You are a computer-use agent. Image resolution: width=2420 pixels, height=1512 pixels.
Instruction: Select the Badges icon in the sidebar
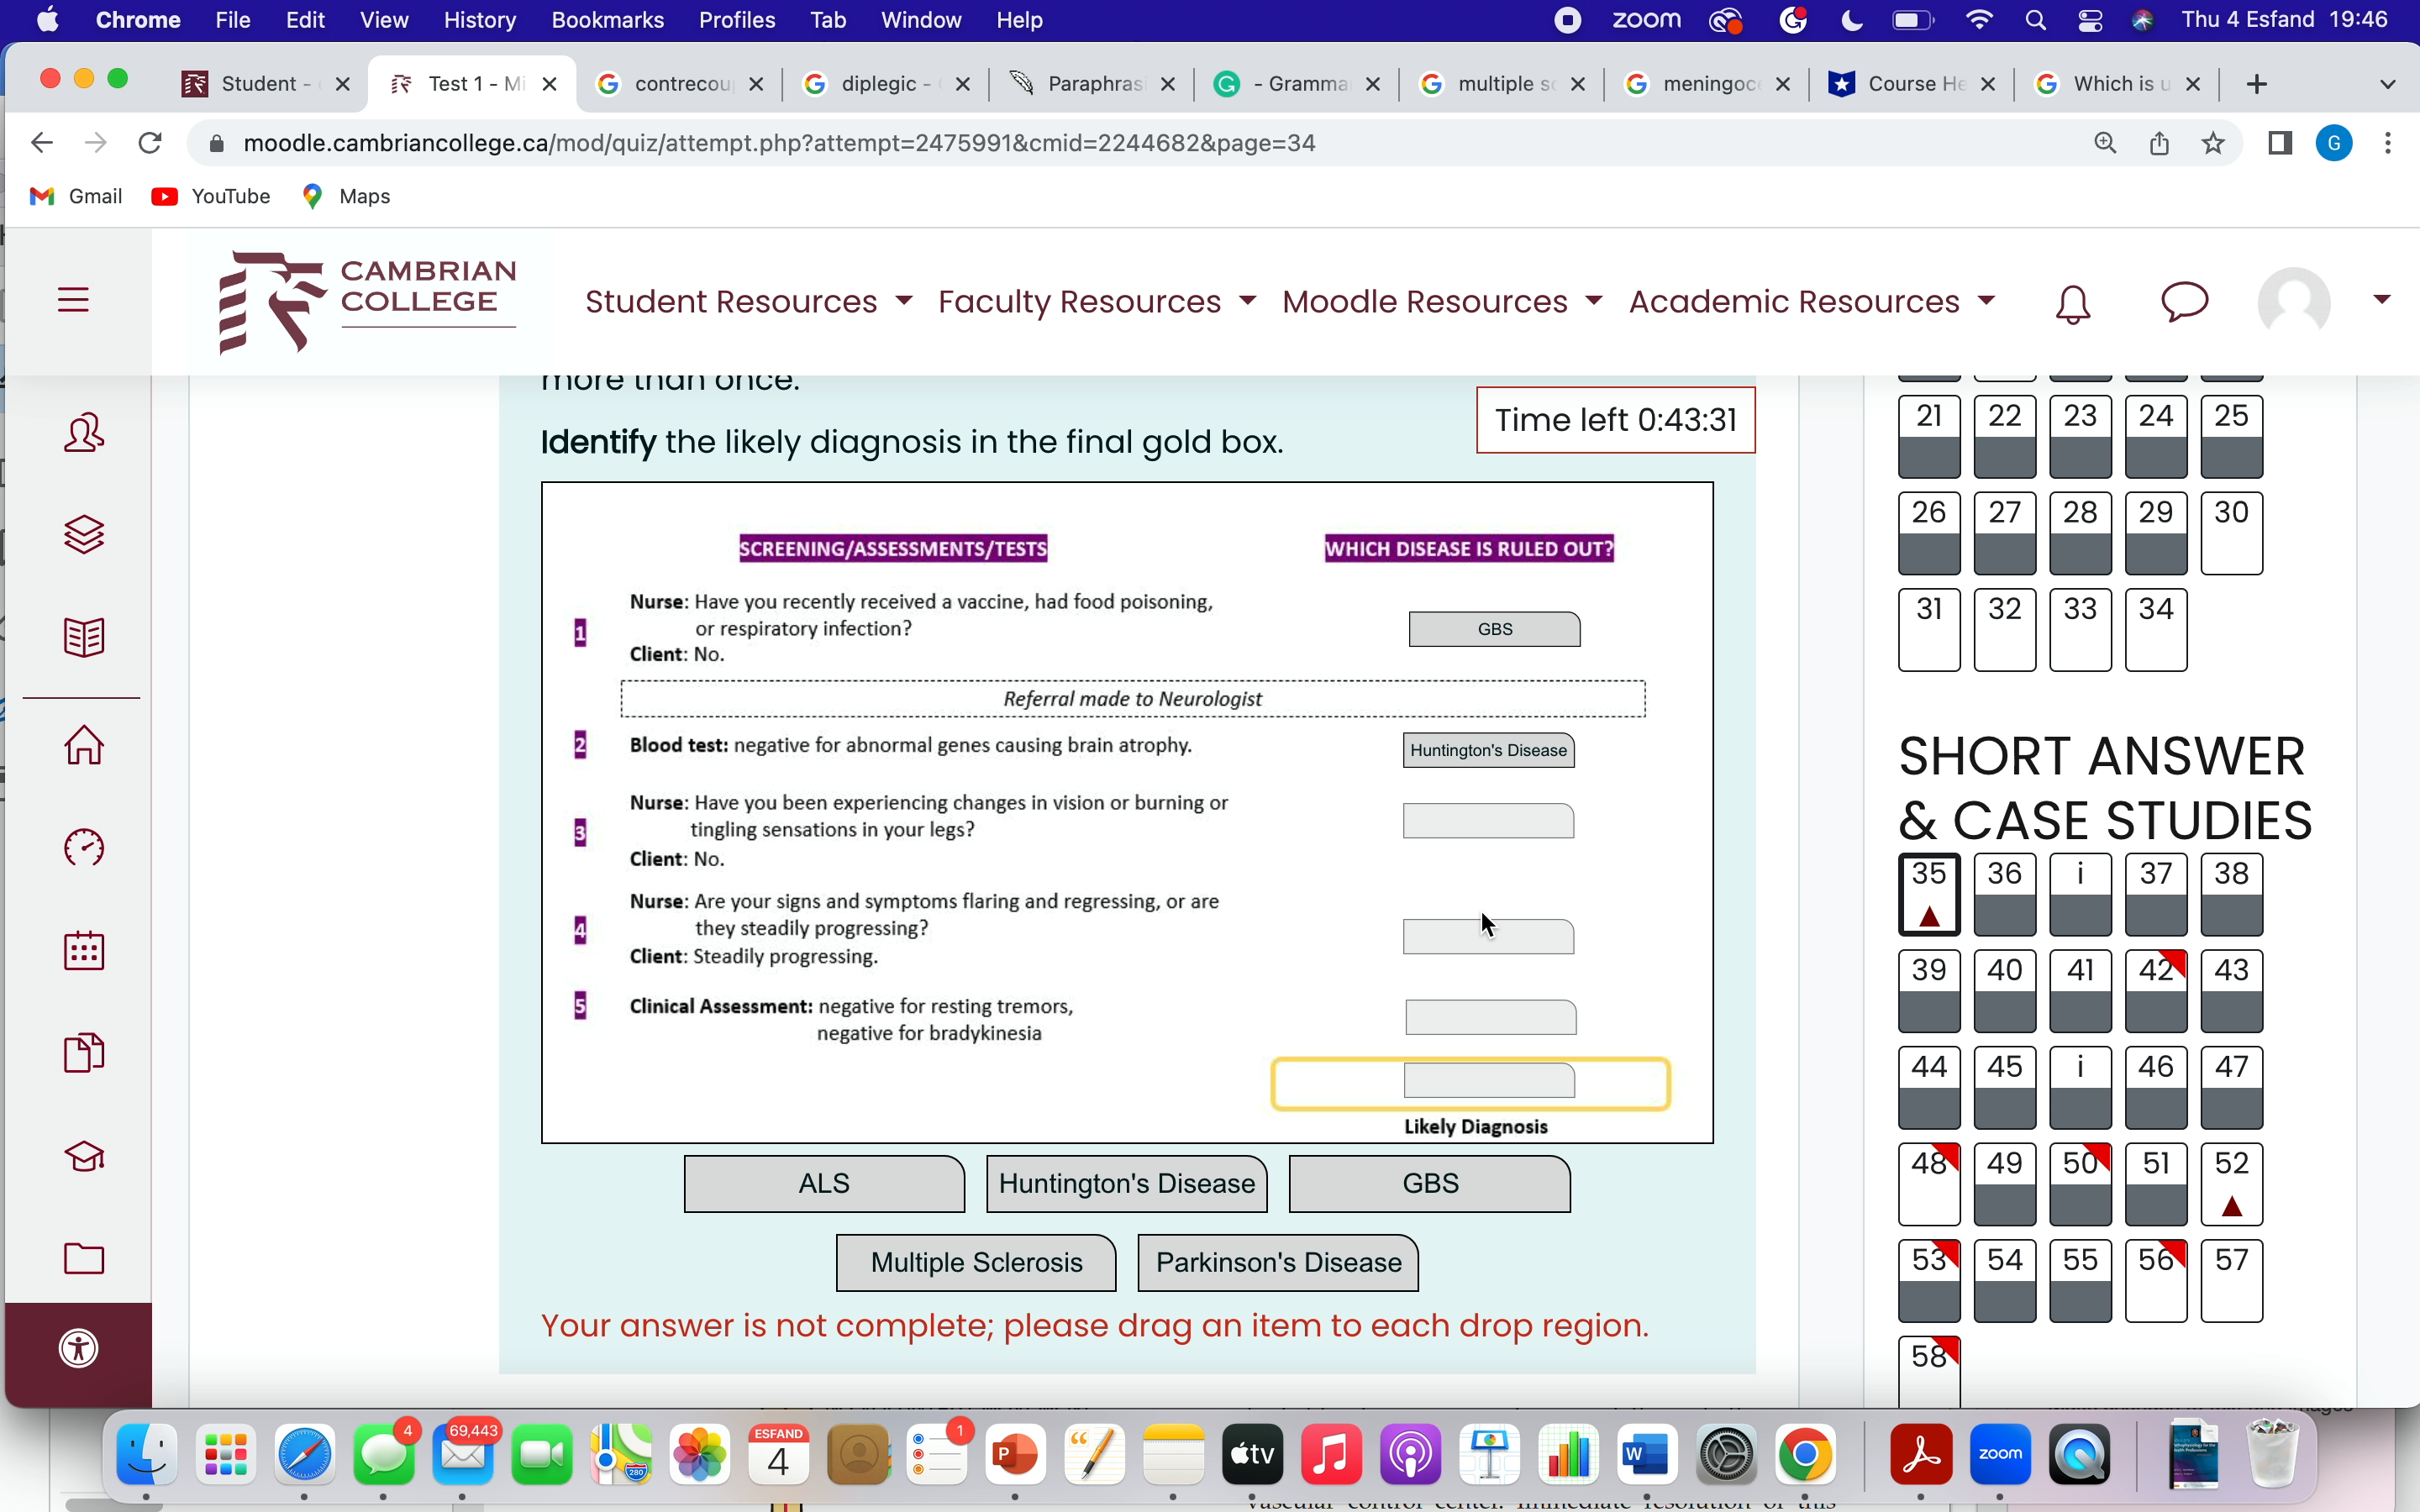83,533
